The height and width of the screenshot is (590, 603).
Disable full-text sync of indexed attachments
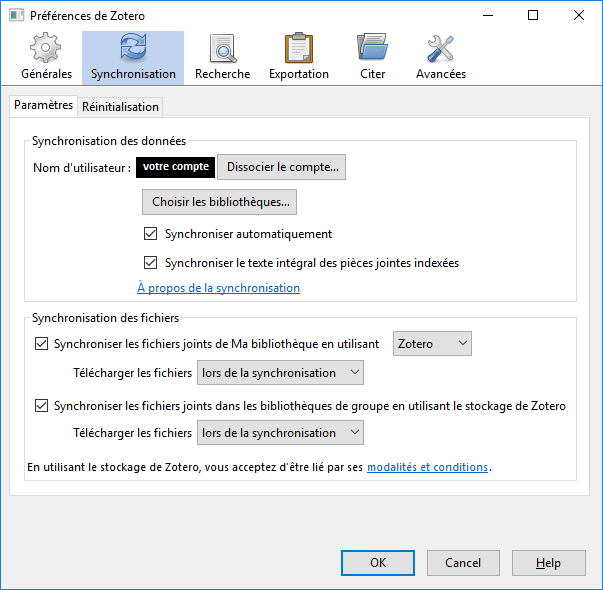(151, 264)
